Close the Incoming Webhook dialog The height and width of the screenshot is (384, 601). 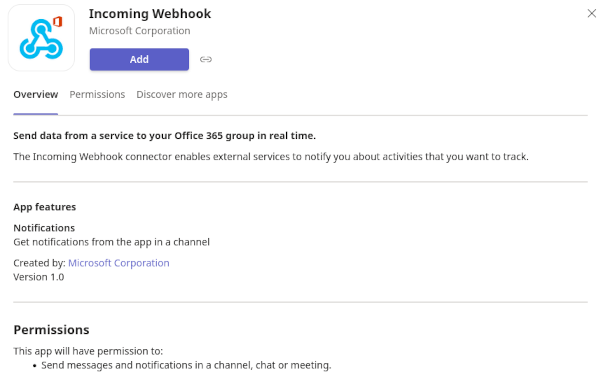591,13
